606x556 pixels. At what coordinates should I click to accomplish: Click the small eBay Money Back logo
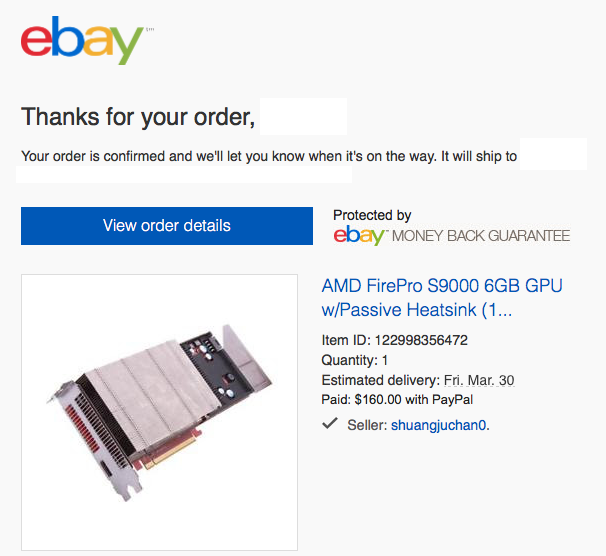pyautogui.click(x=359, y=236)
